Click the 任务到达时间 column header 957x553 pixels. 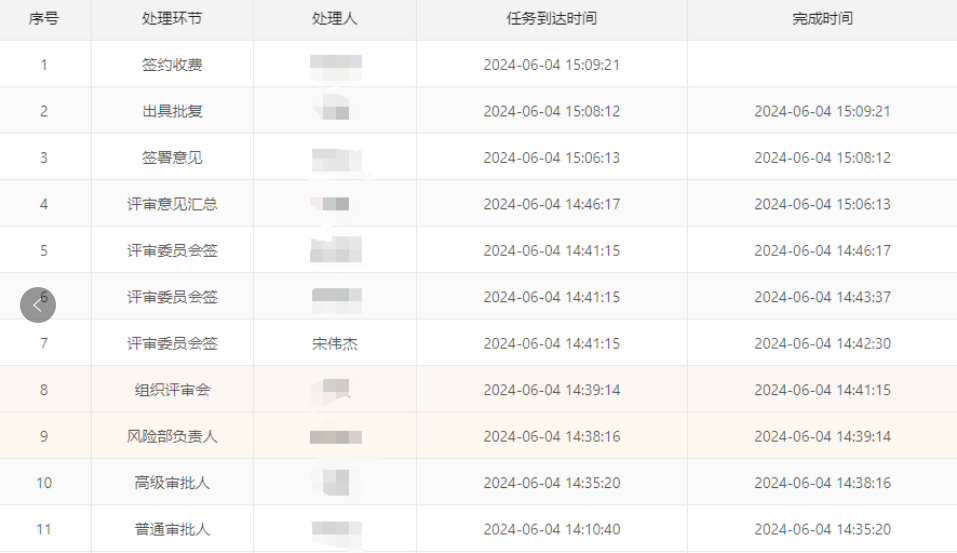551,19
